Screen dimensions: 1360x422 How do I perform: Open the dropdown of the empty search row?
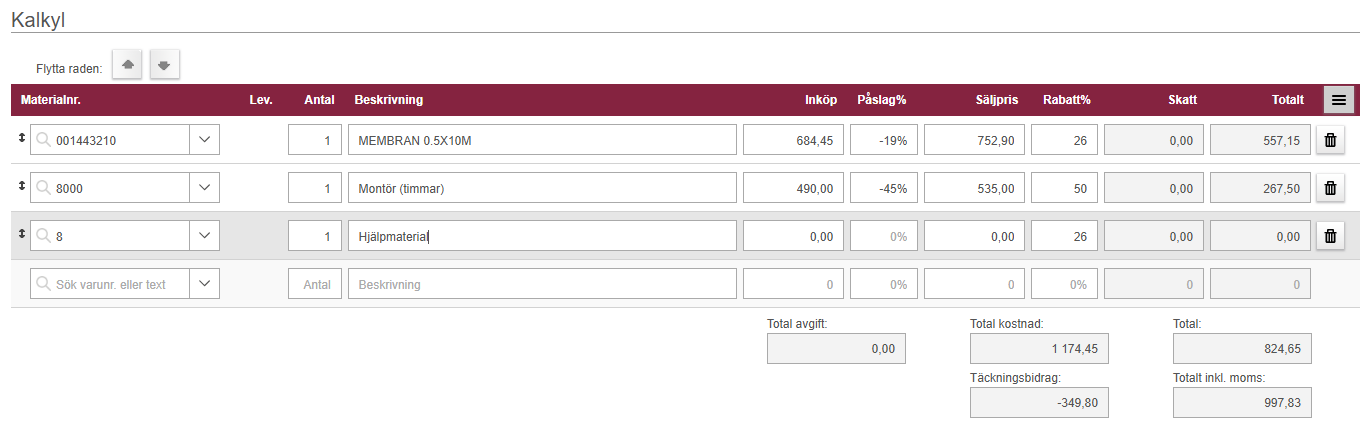pos(204,284)
